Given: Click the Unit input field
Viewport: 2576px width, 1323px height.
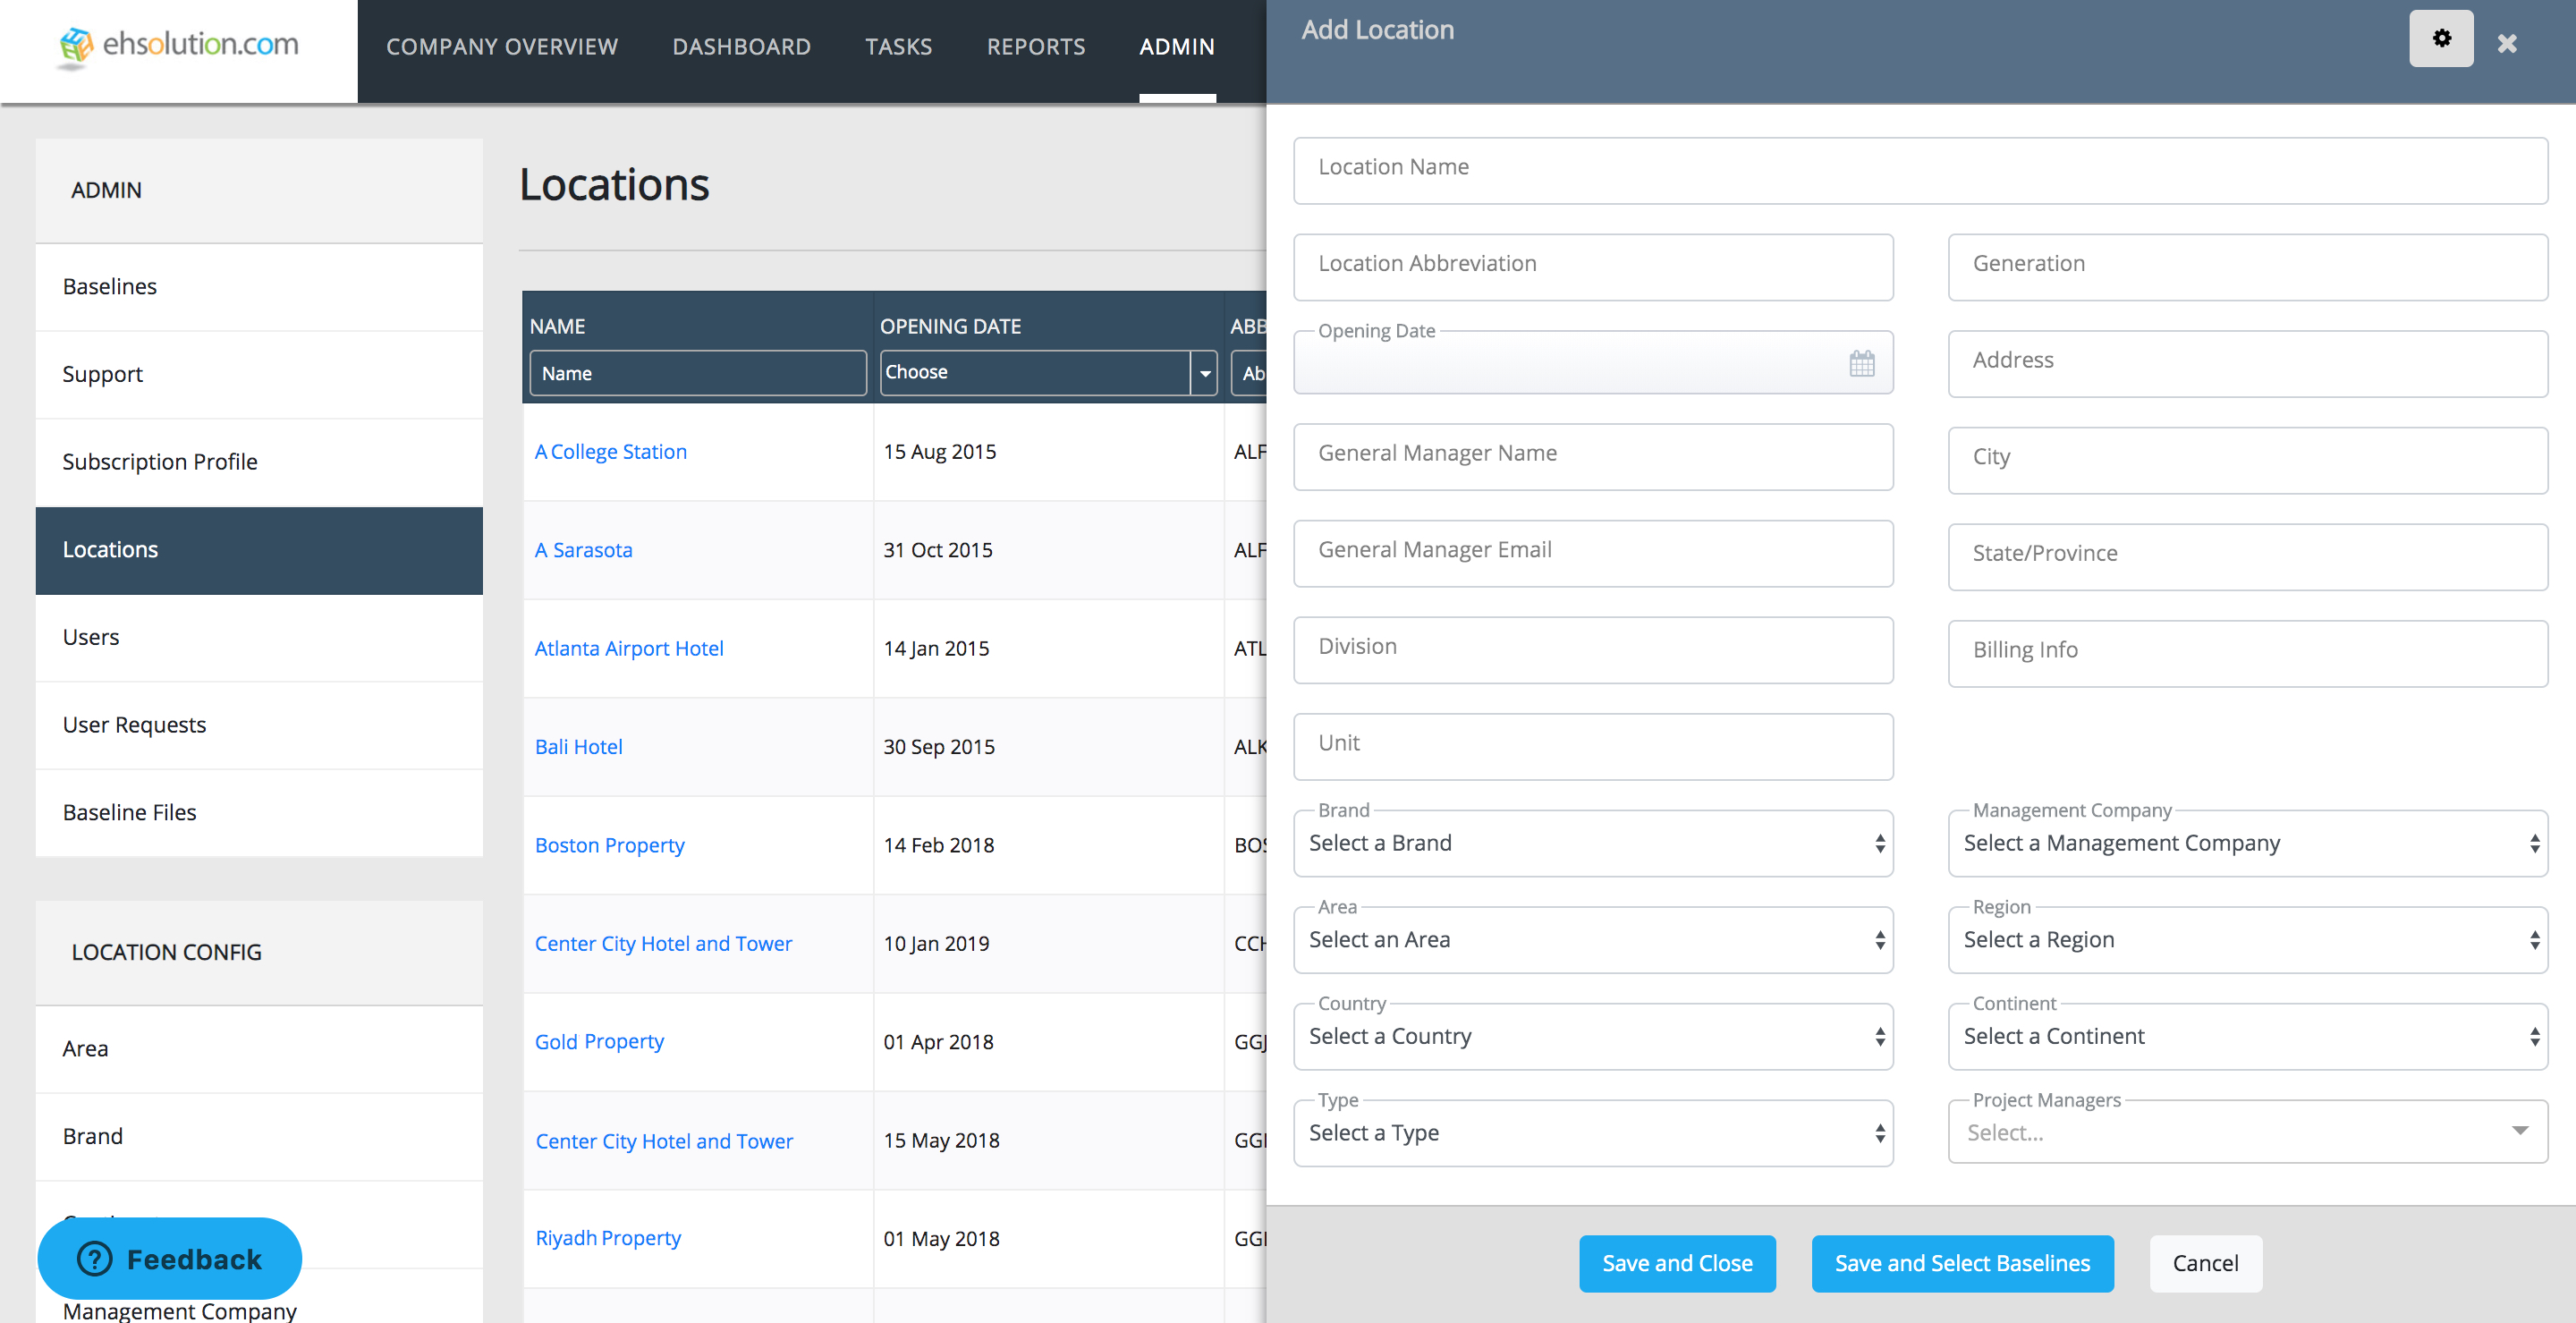Looking at the screenshot, I should (x=1593, y=747).
